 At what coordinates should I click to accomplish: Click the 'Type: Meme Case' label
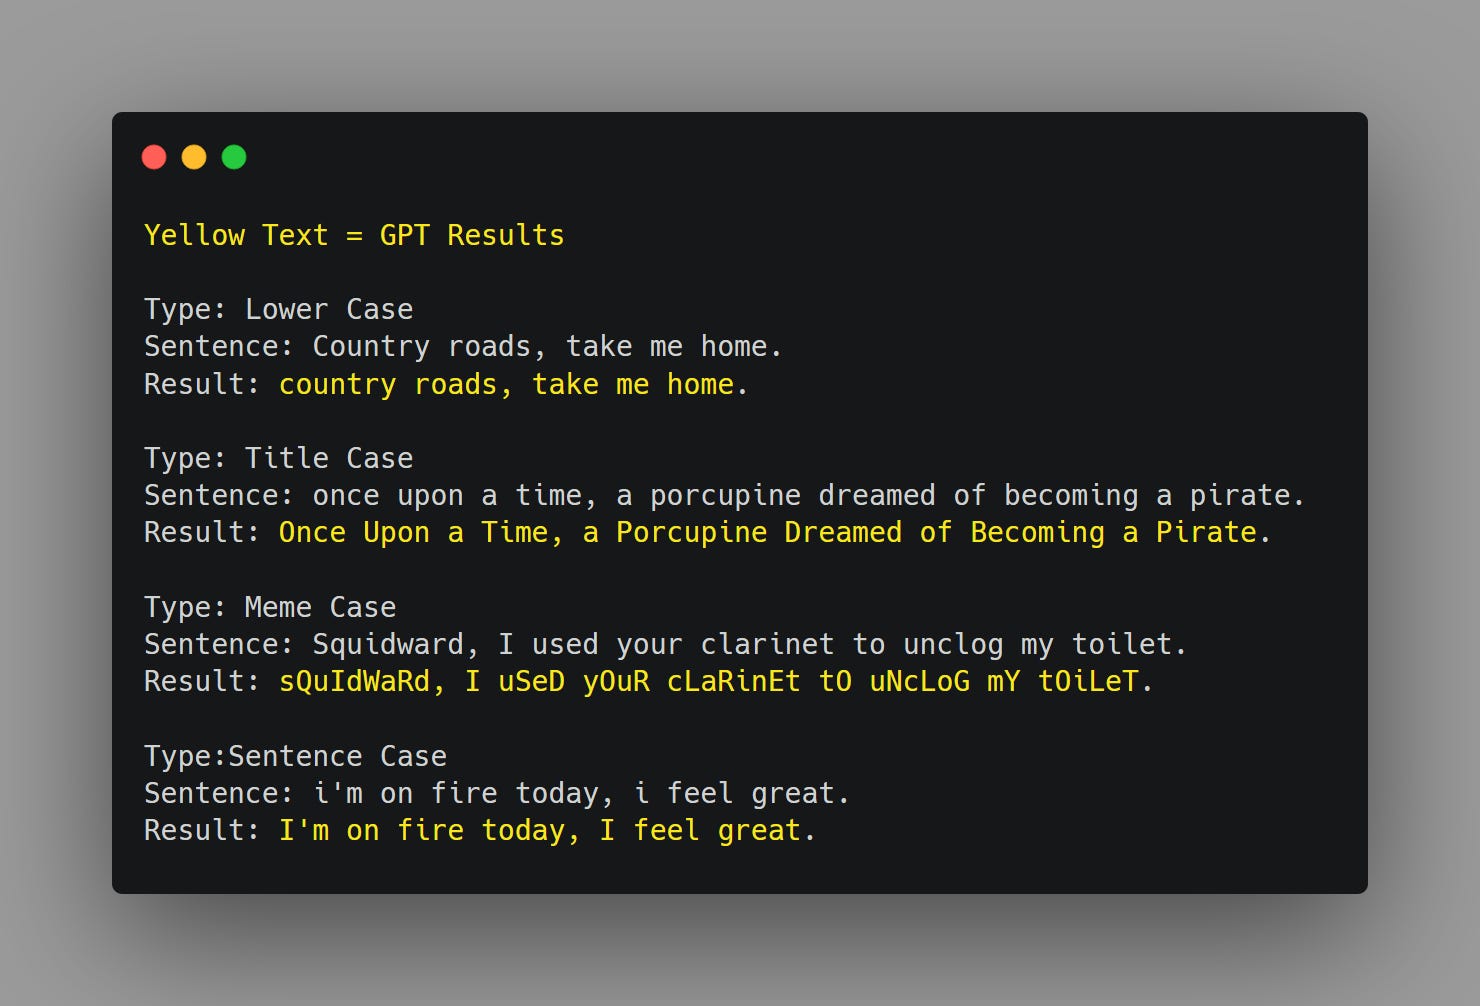pyautogui.click(x=270, y=606)
